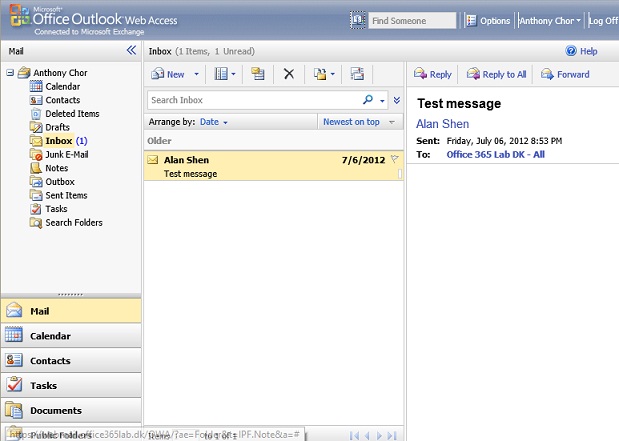This screenshot has width=619, height=441.
Task: Go to next page of items
Action: 379,435
